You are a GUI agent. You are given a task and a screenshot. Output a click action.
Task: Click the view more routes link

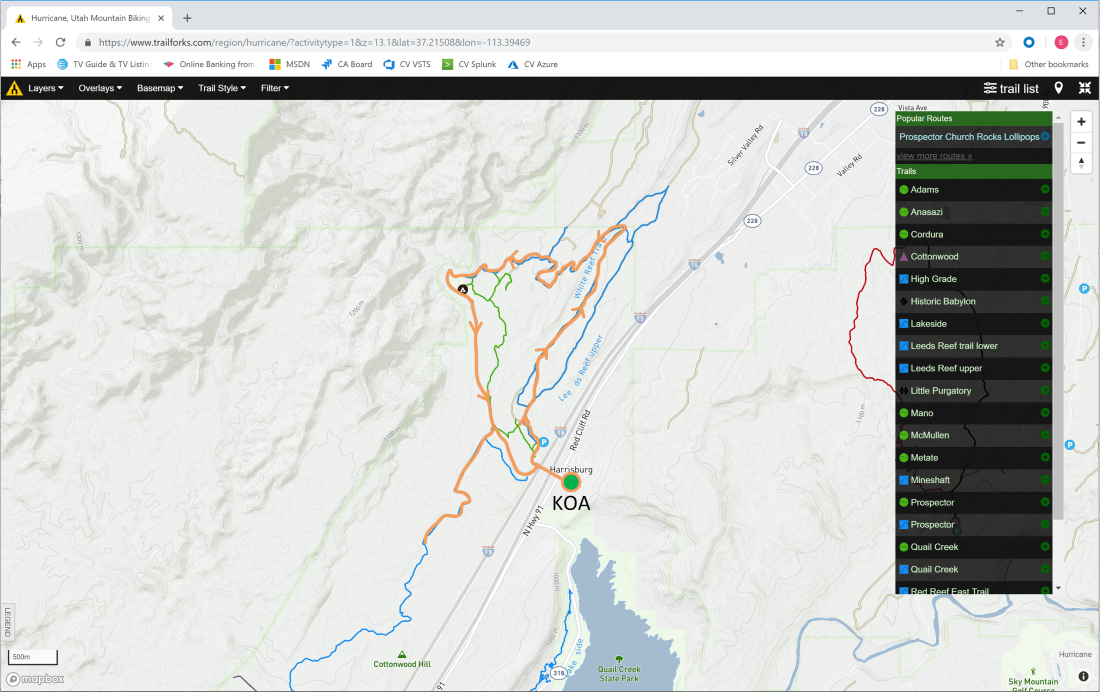click(x=934, y=156)
